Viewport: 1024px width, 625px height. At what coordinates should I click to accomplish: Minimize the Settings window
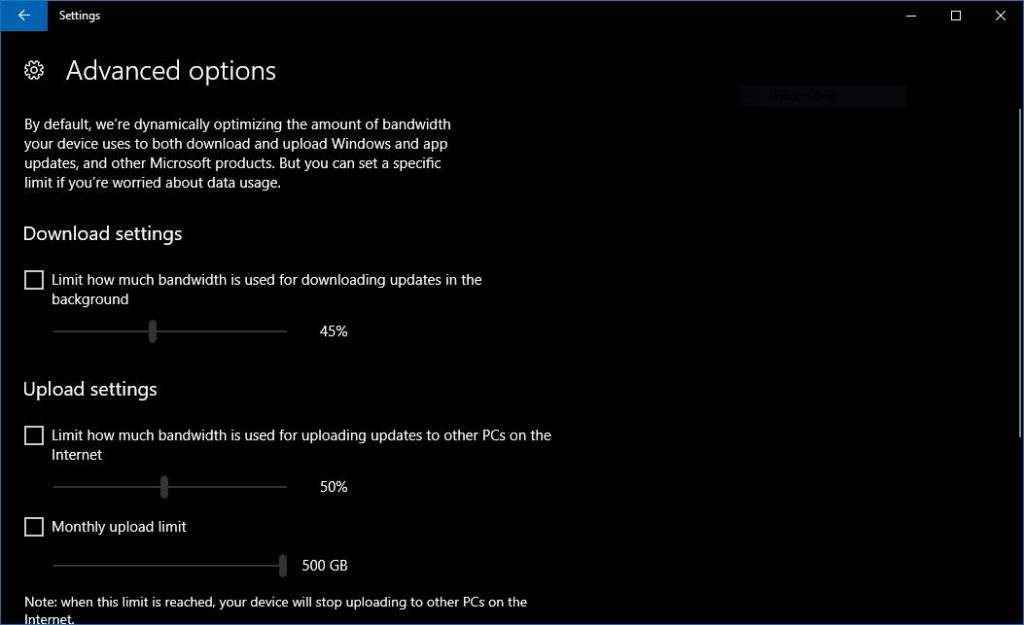point(909,15)
